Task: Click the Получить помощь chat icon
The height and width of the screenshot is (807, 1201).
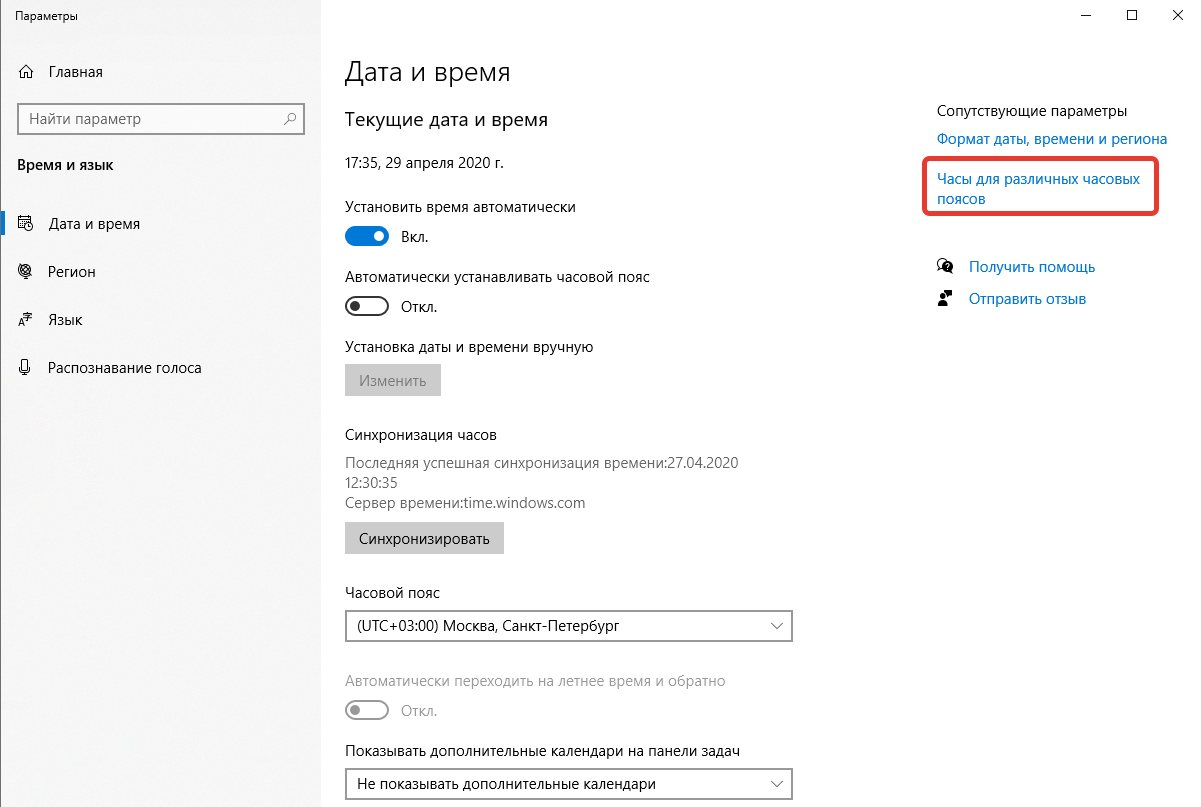Action: [x=945, y=267]
